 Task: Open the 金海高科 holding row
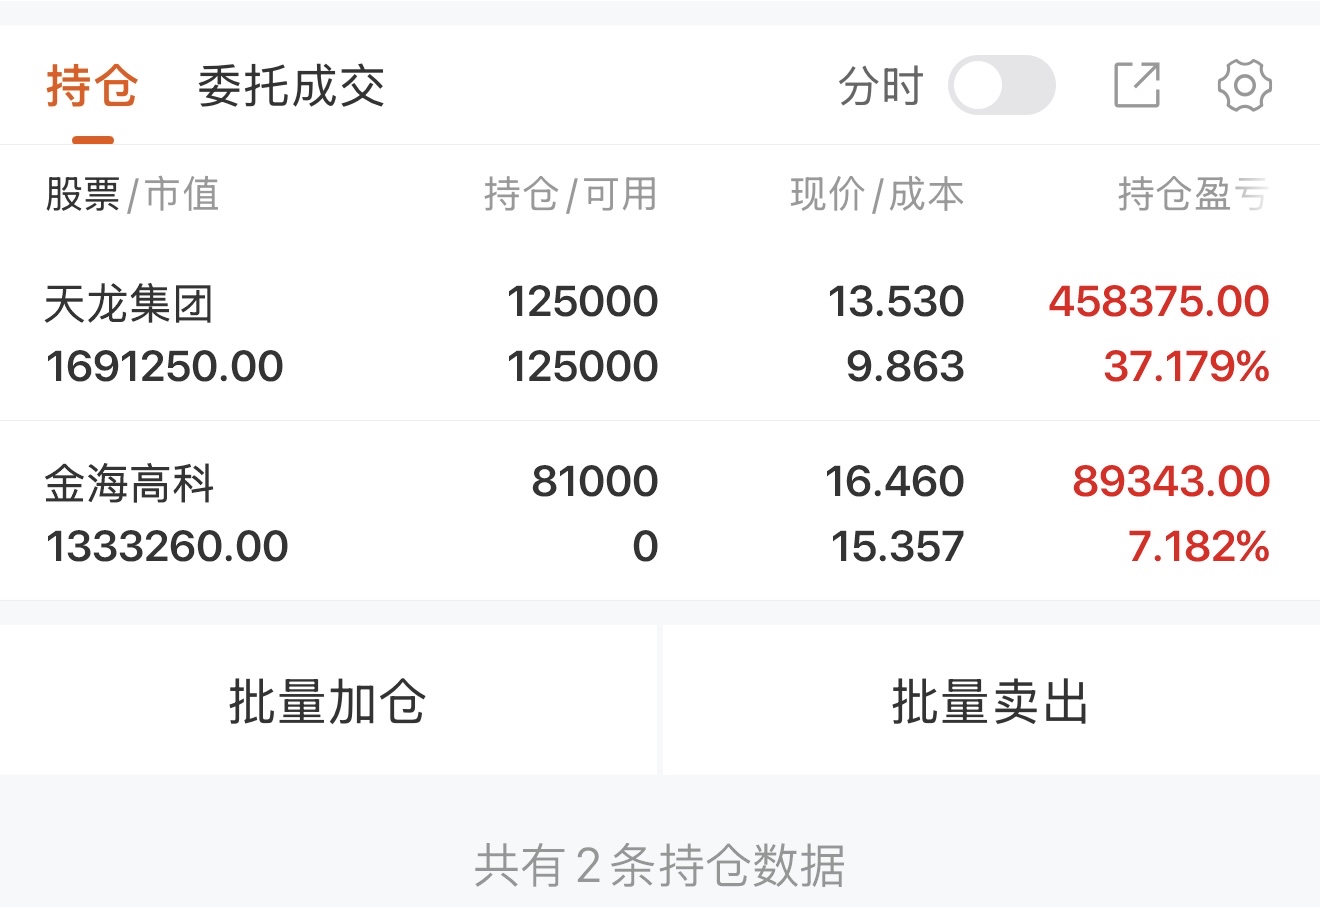[128, 484]
